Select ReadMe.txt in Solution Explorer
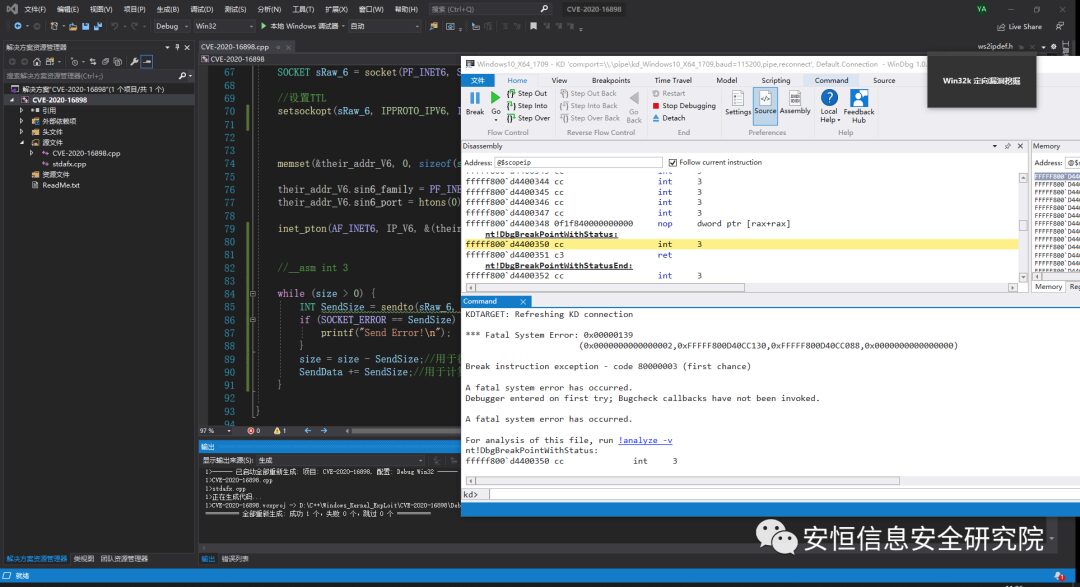 60,185
